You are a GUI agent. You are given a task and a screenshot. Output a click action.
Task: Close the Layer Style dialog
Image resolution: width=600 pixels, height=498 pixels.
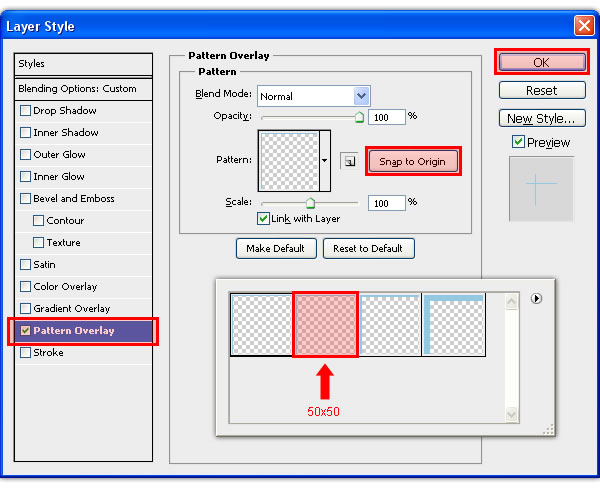coord(584,26)
